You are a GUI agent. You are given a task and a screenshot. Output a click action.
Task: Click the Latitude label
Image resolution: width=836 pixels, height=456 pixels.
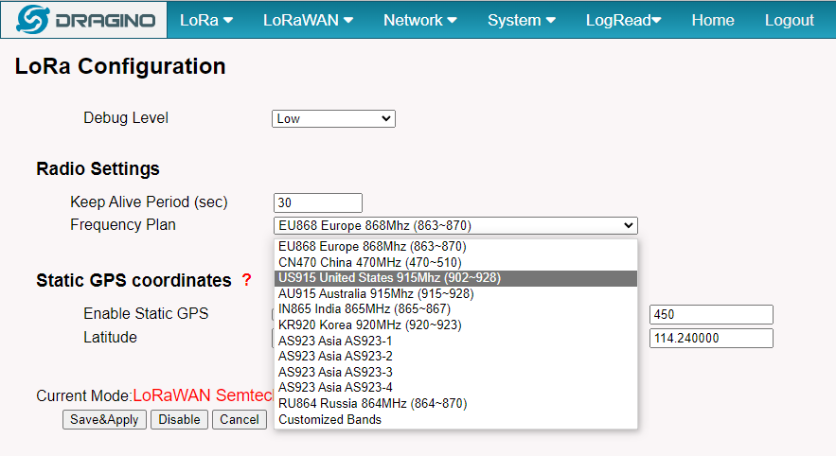pos(110,337)
